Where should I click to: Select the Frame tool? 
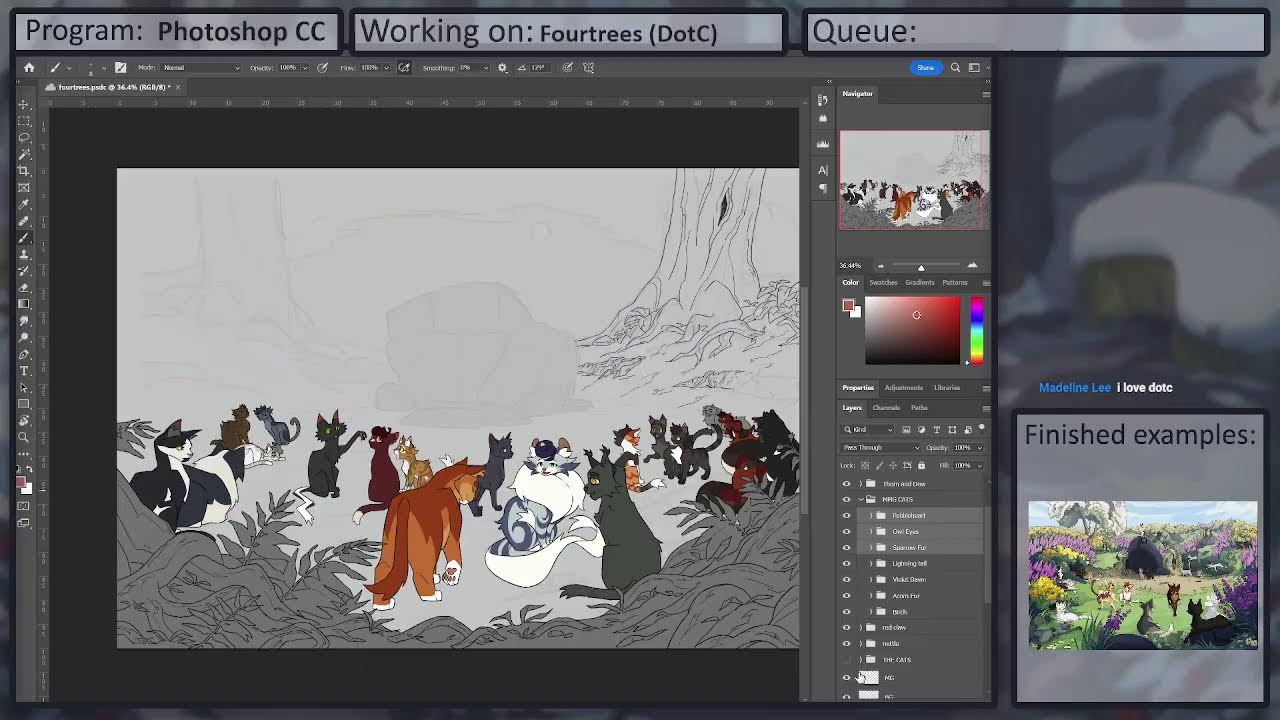[23, 187]
